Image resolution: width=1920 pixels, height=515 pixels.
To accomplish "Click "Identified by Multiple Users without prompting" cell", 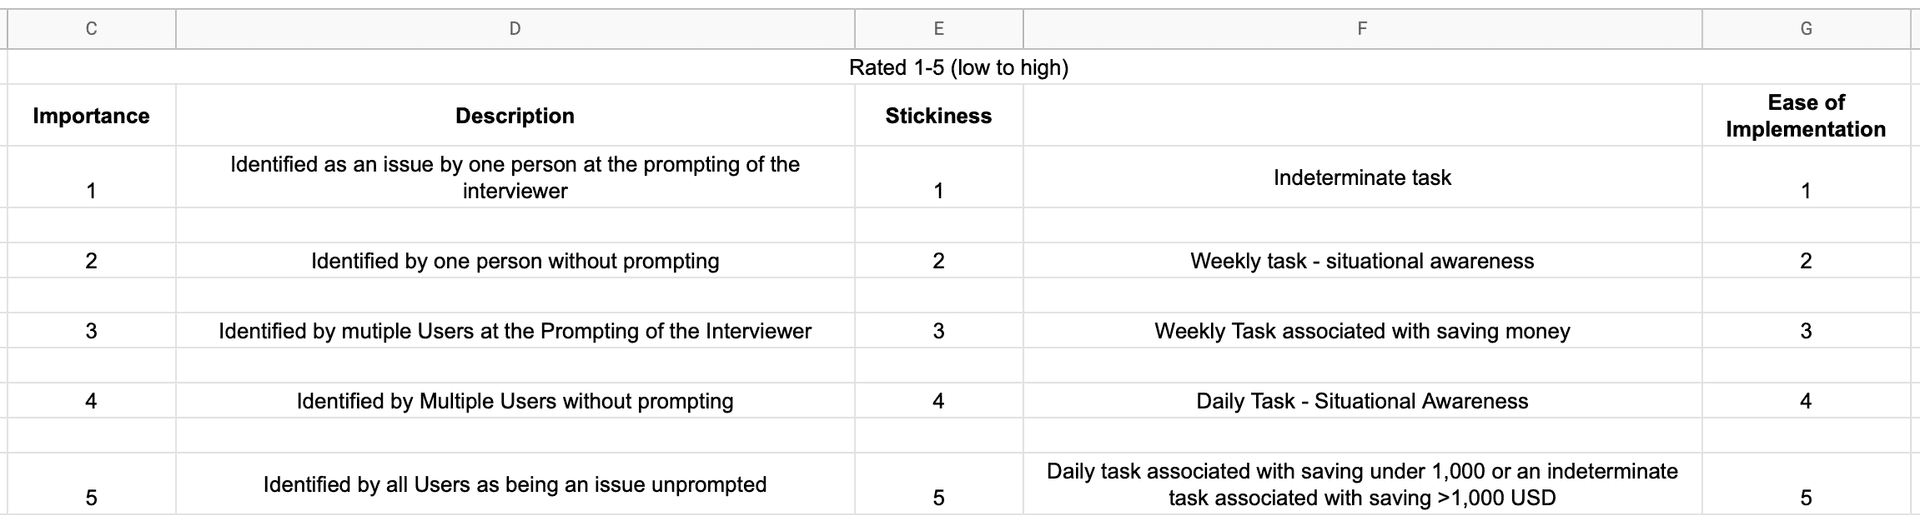I will pyautogui.click(x=514, y=401).
